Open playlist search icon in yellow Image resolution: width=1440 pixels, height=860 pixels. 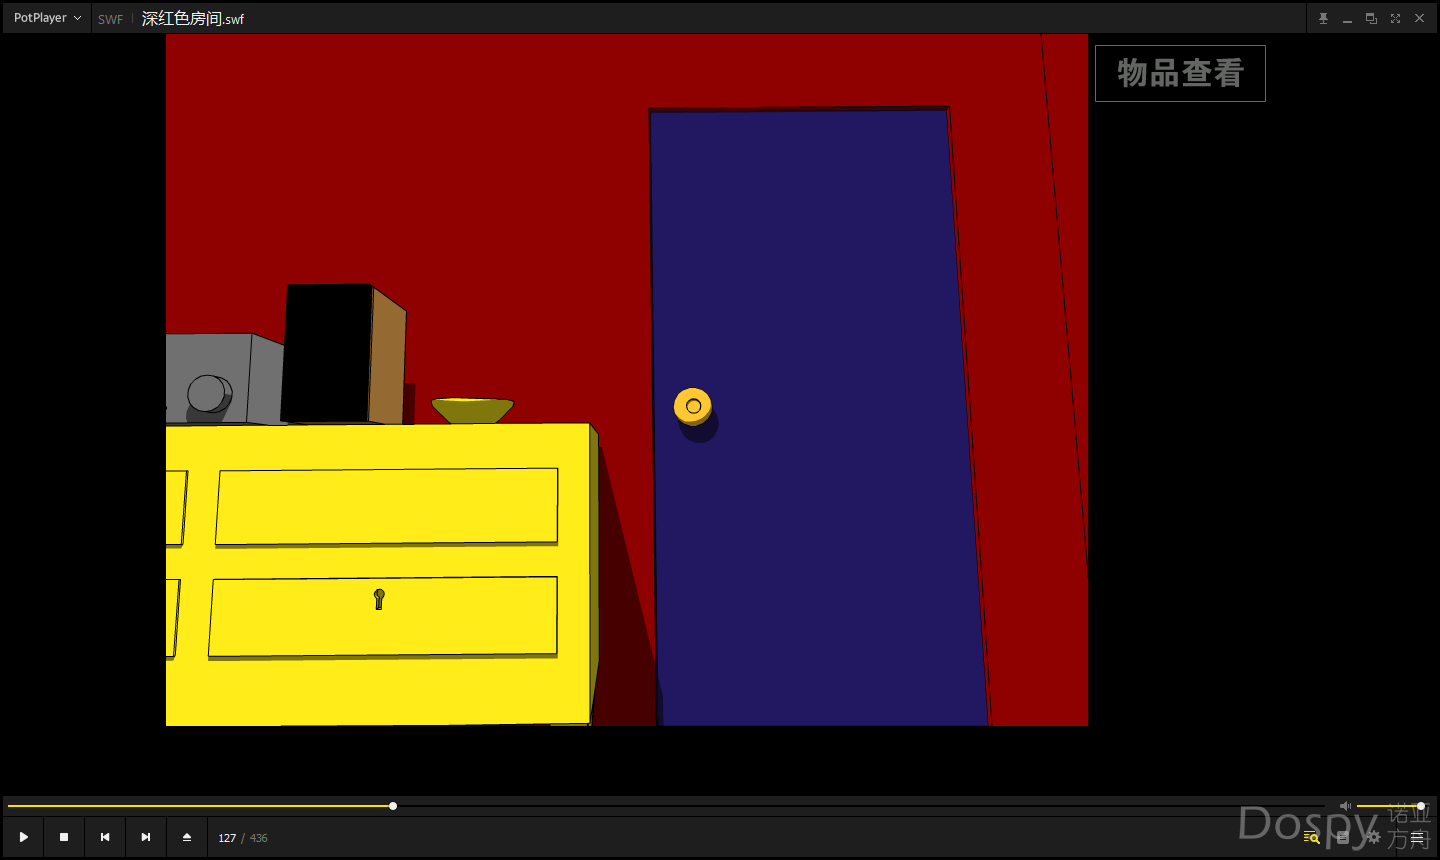(x=1311, y=837)
